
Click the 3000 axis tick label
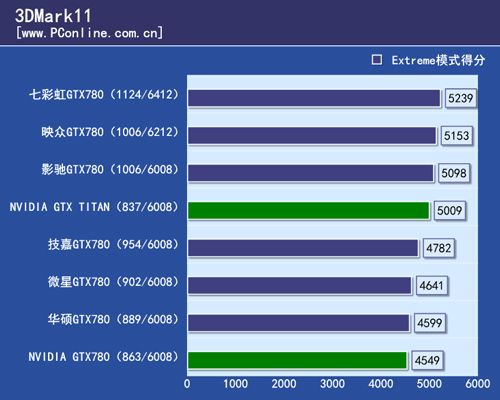pyautogui.click(x=332, y=384)
